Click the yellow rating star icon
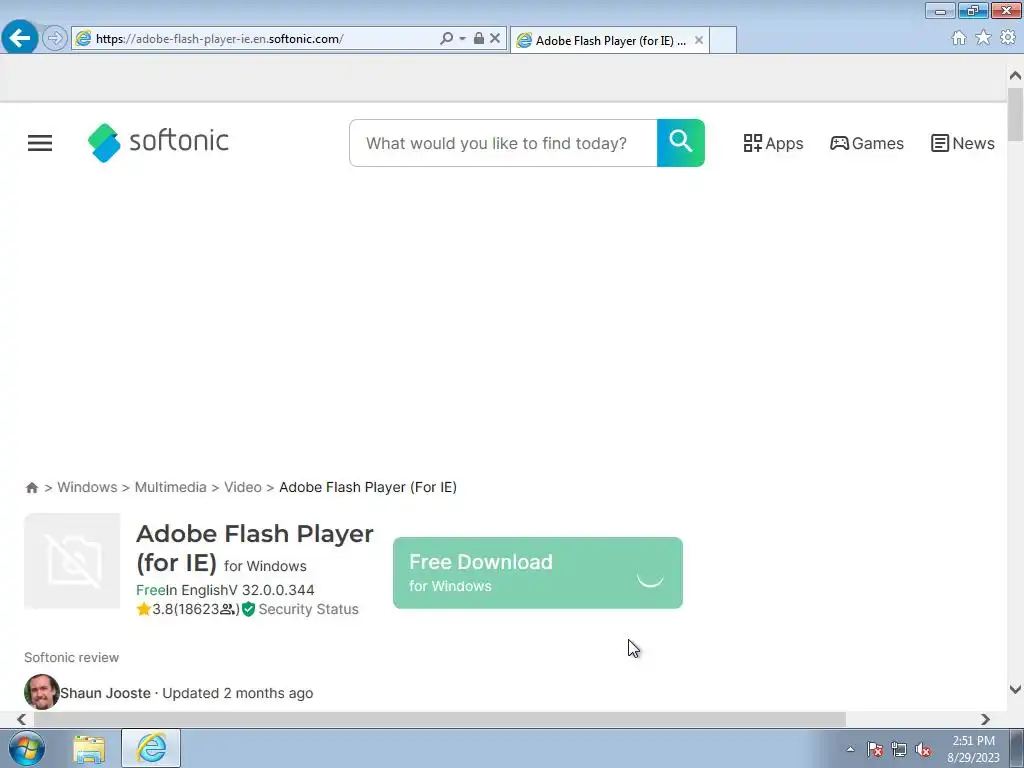This screenshot has height=768, width=1024. pos(144,609)
